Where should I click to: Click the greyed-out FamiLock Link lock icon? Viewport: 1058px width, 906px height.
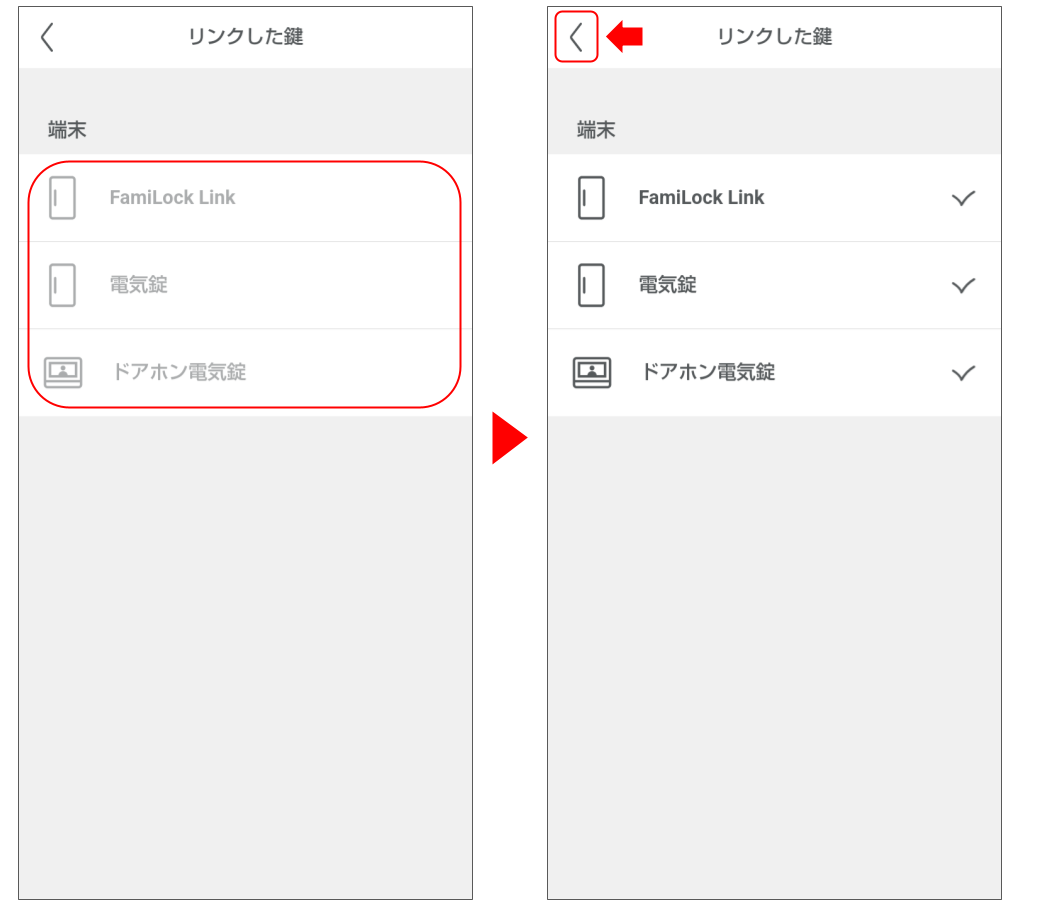[x=63, y=198]
